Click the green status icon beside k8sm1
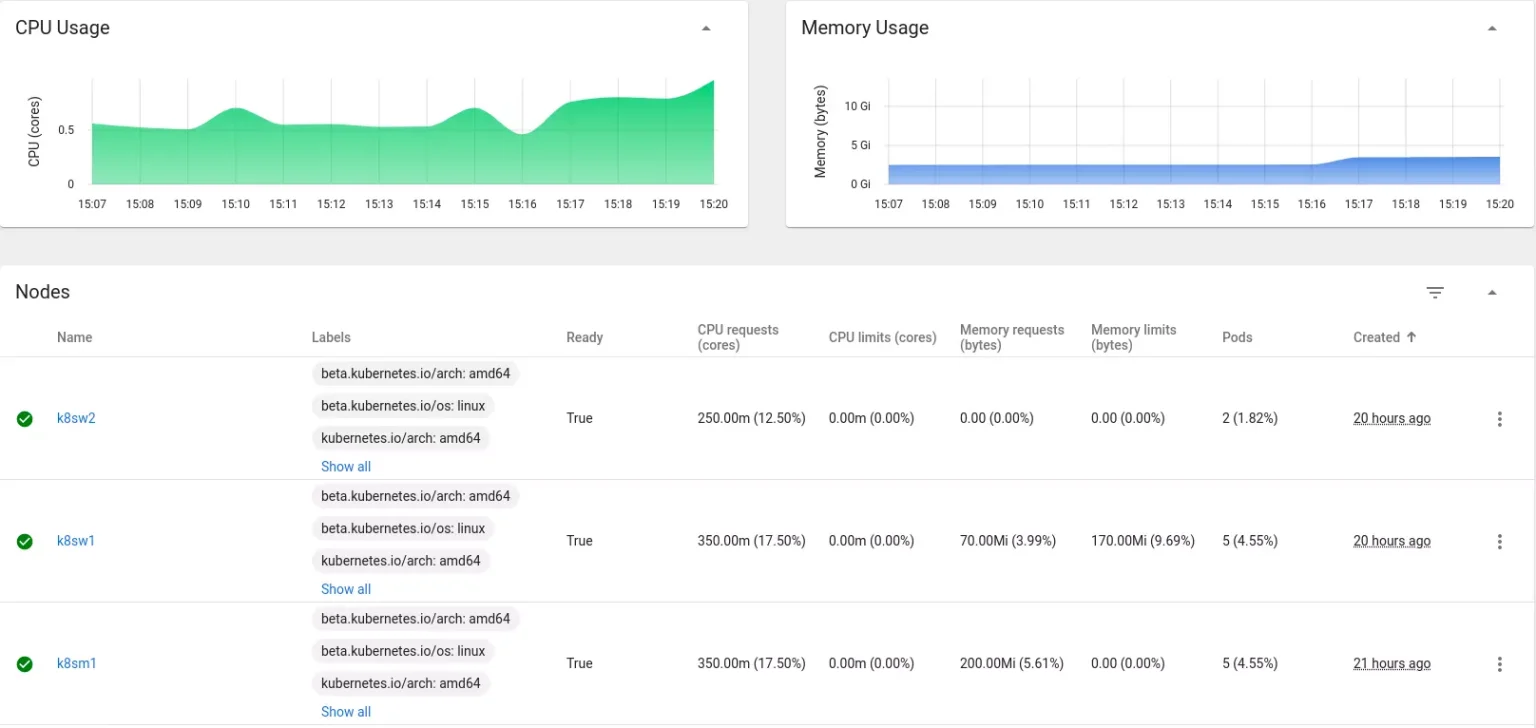Screen dimensions: 1536x728 click(25, 663)
